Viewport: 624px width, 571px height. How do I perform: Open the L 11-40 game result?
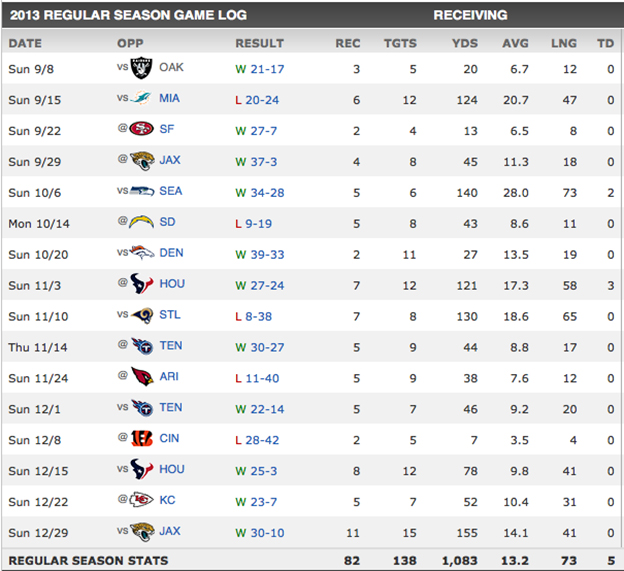pos(257,378)
